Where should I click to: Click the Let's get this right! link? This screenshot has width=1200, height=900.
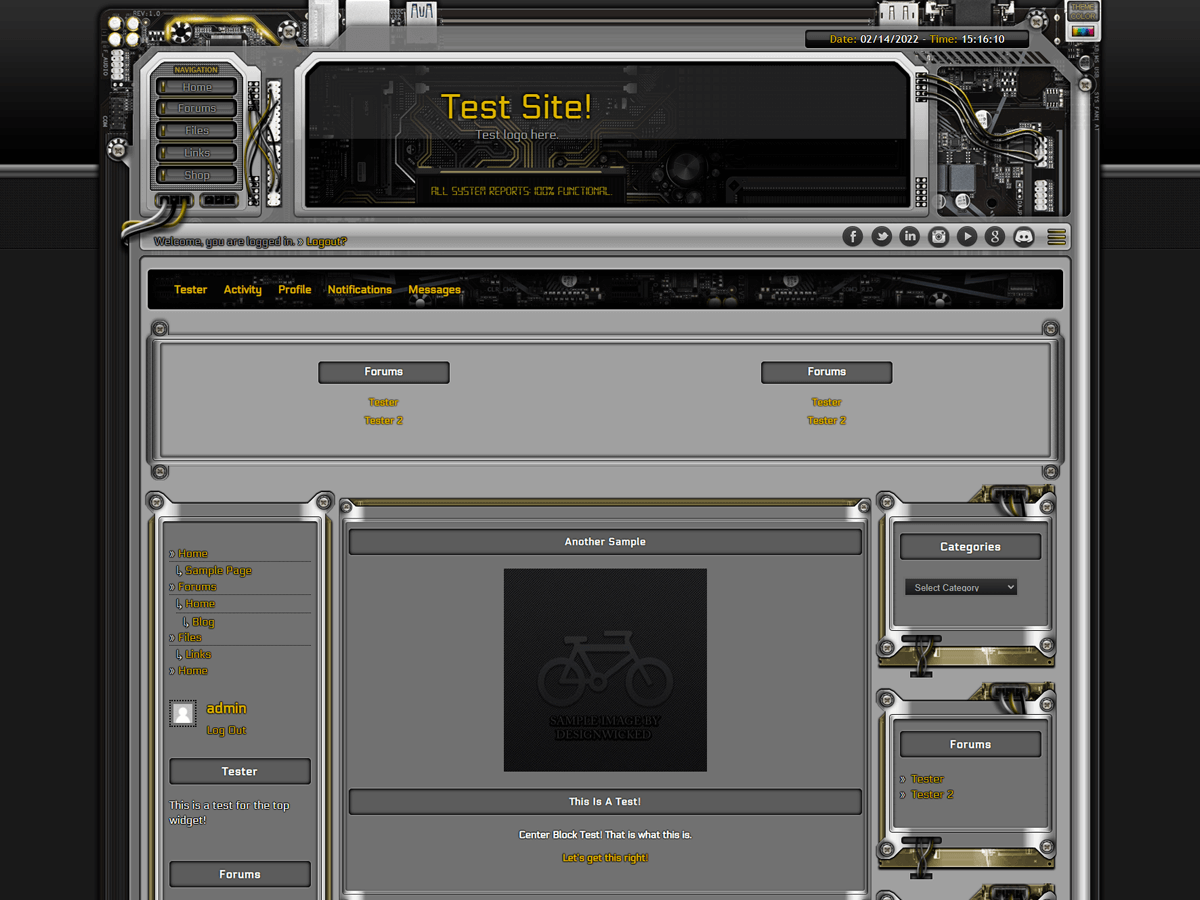pos(605,857)
